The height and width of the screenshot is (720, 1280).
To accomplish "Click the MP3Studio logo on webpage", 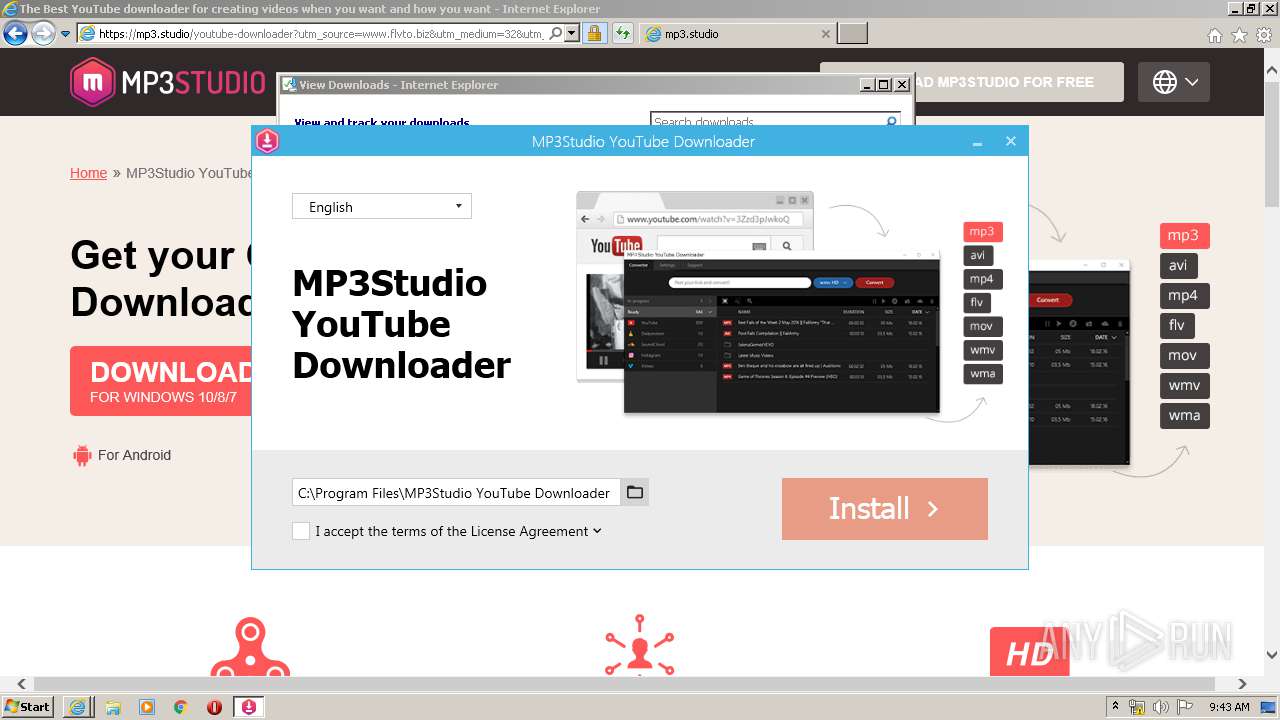I will point(168,82).
